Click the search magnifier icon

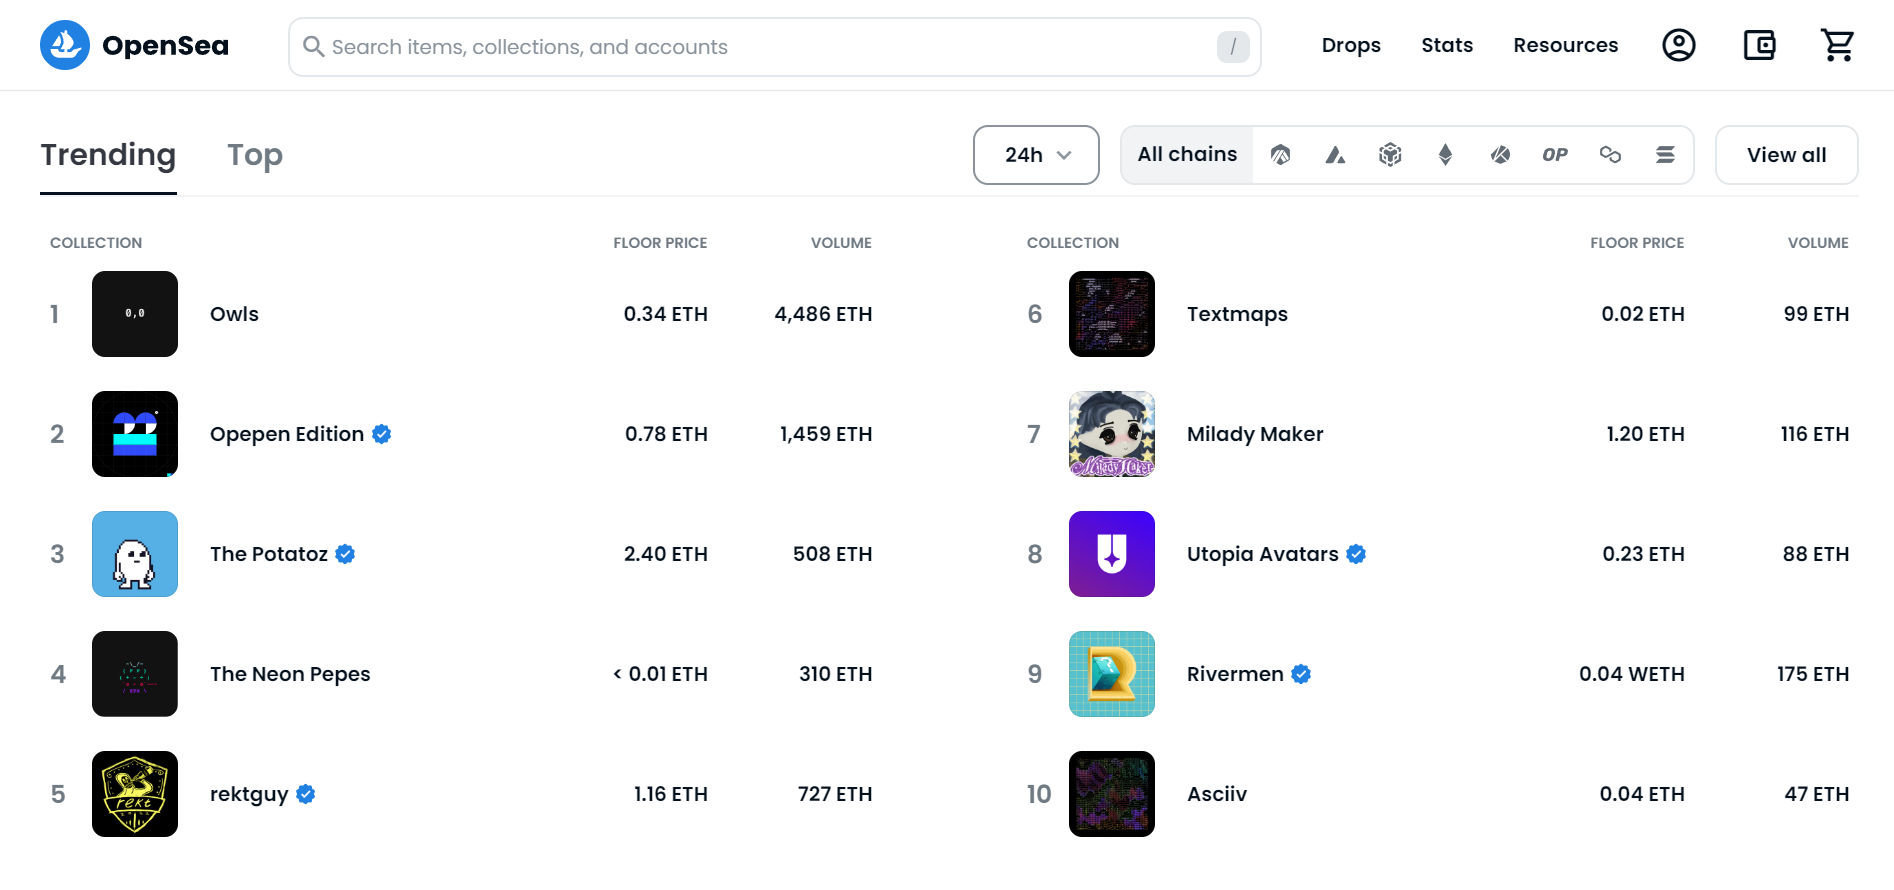click(x=313, y=47)
